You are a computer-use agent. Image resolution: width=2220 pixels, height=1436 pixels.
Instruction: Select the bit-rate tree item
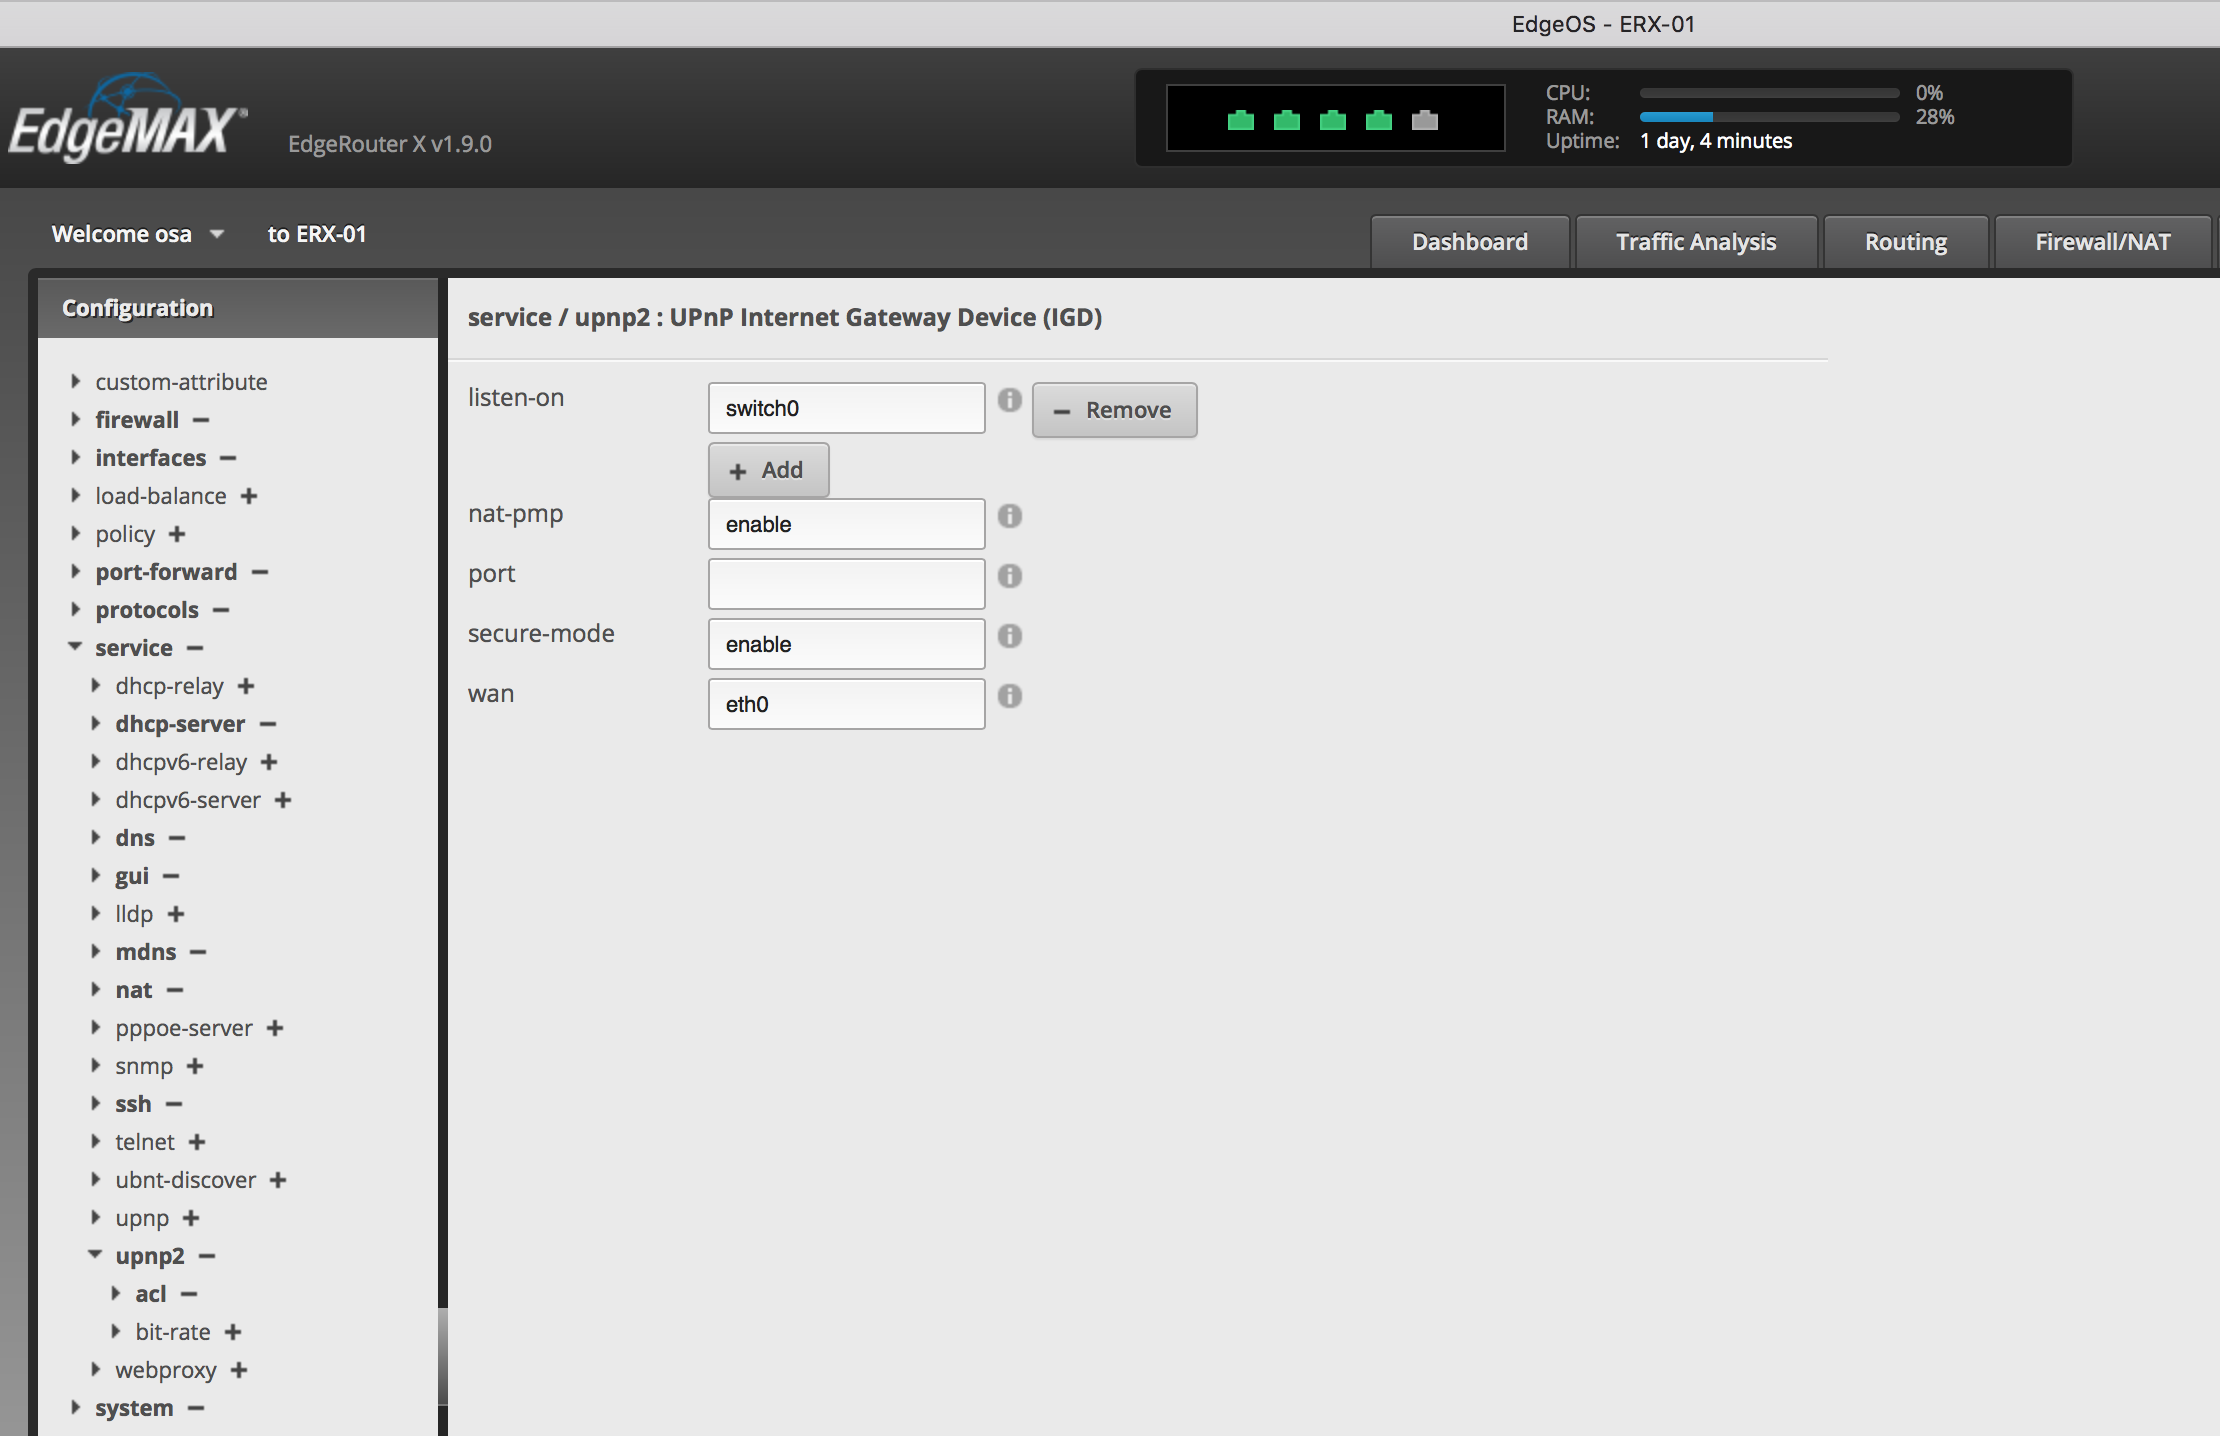point(173,1332)
